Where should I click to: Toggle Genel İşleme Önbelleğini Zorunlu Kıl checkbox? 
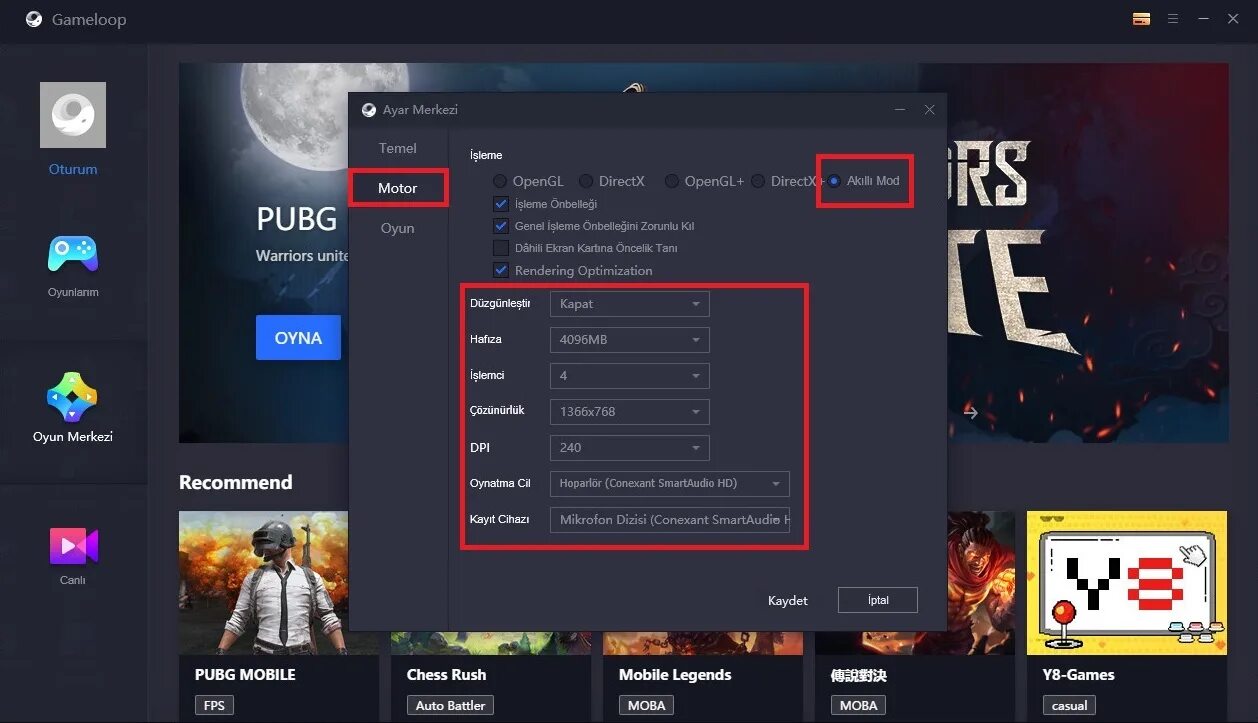501,226
